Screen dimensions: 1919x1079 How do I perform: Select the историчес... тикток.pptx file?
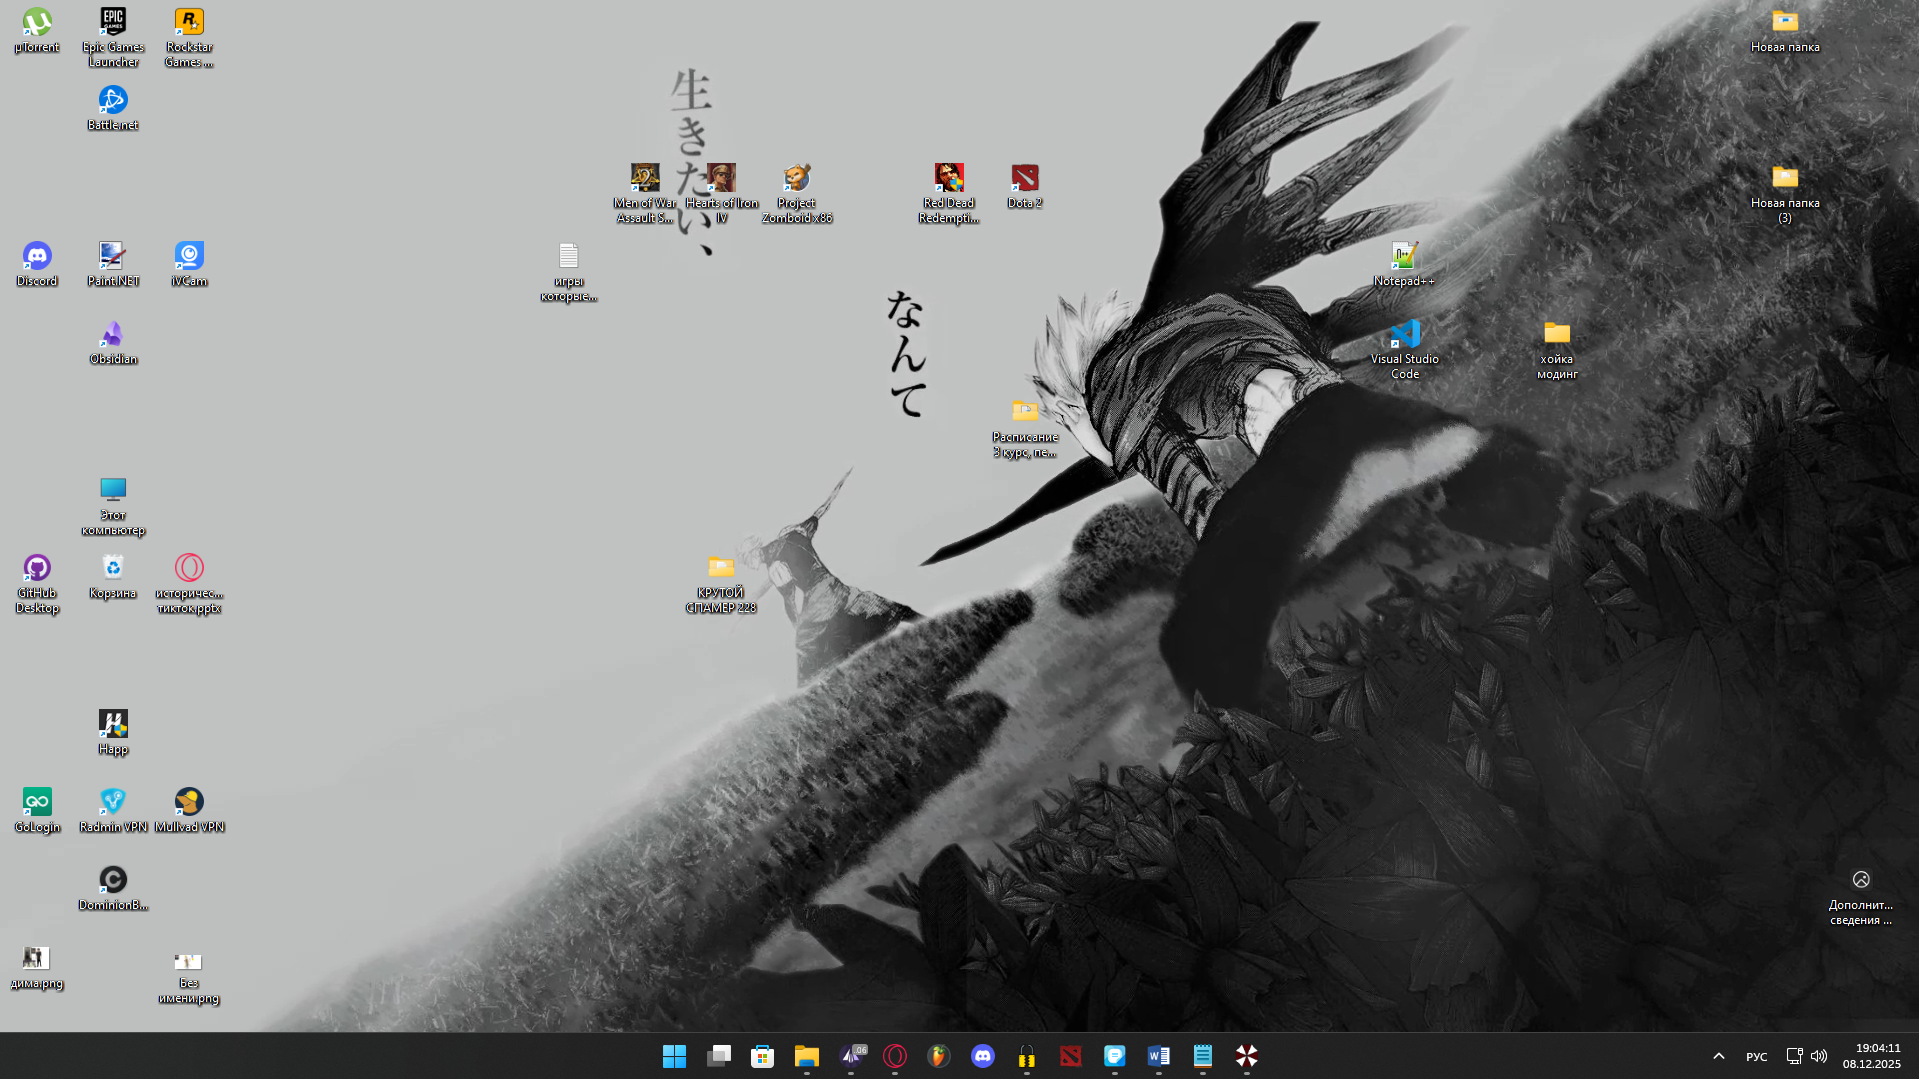click(189, 585)
